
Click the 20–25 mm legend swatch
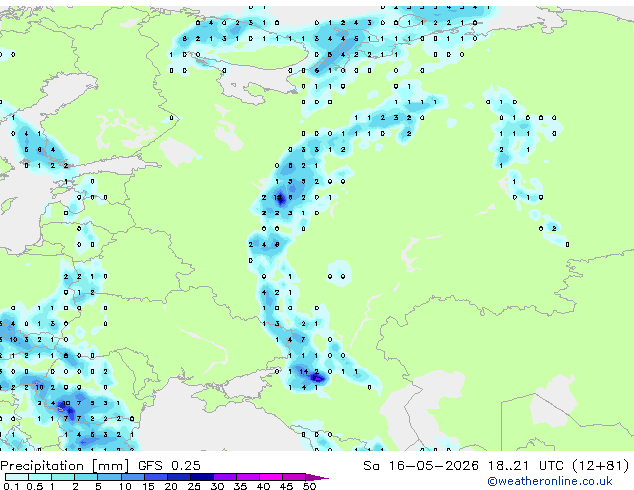click(x=178, y=477)
